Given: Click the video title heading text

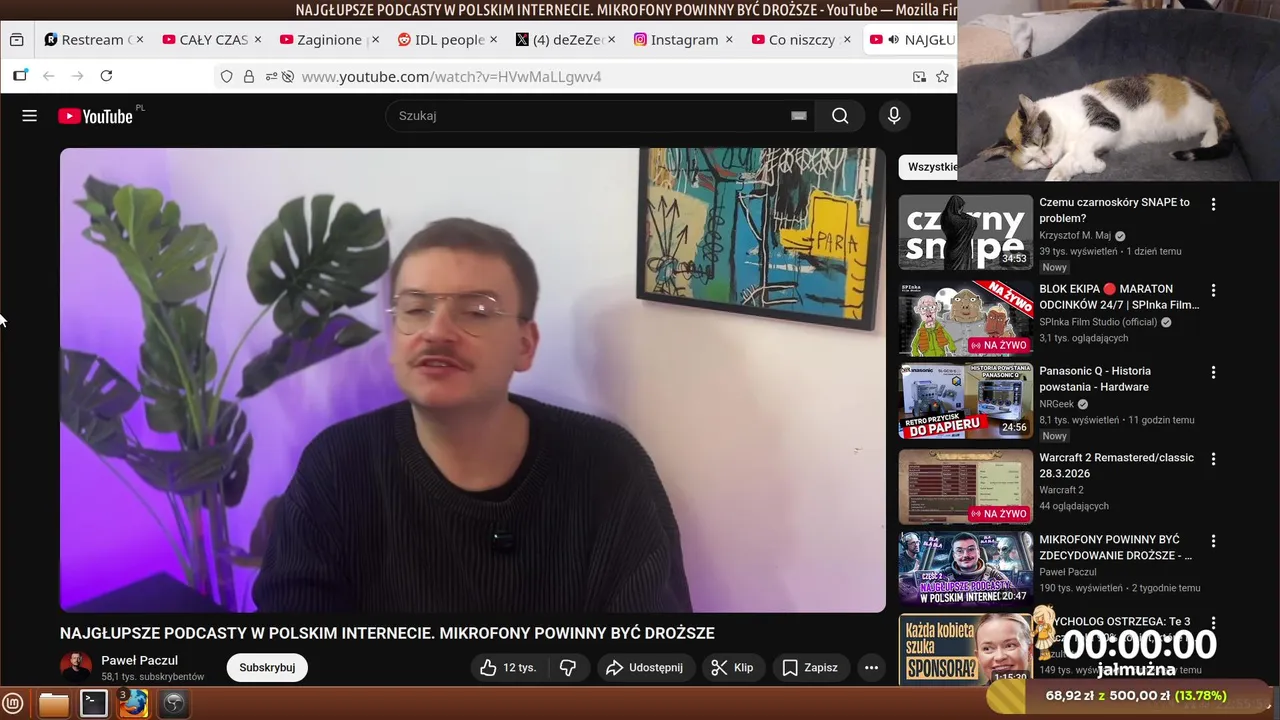Looking at the screenshot, I should tap(387, 633).
